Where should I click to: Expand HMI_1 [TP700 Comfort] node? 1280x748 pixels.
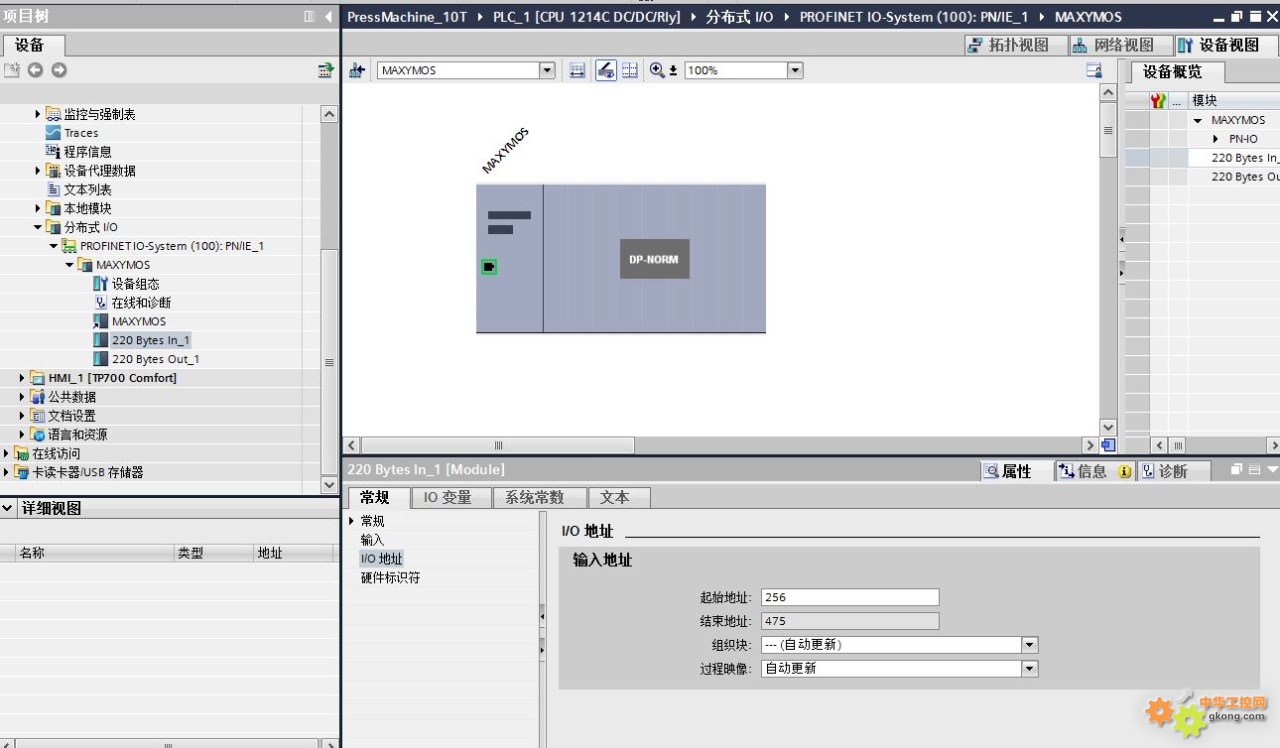[22, 378]
